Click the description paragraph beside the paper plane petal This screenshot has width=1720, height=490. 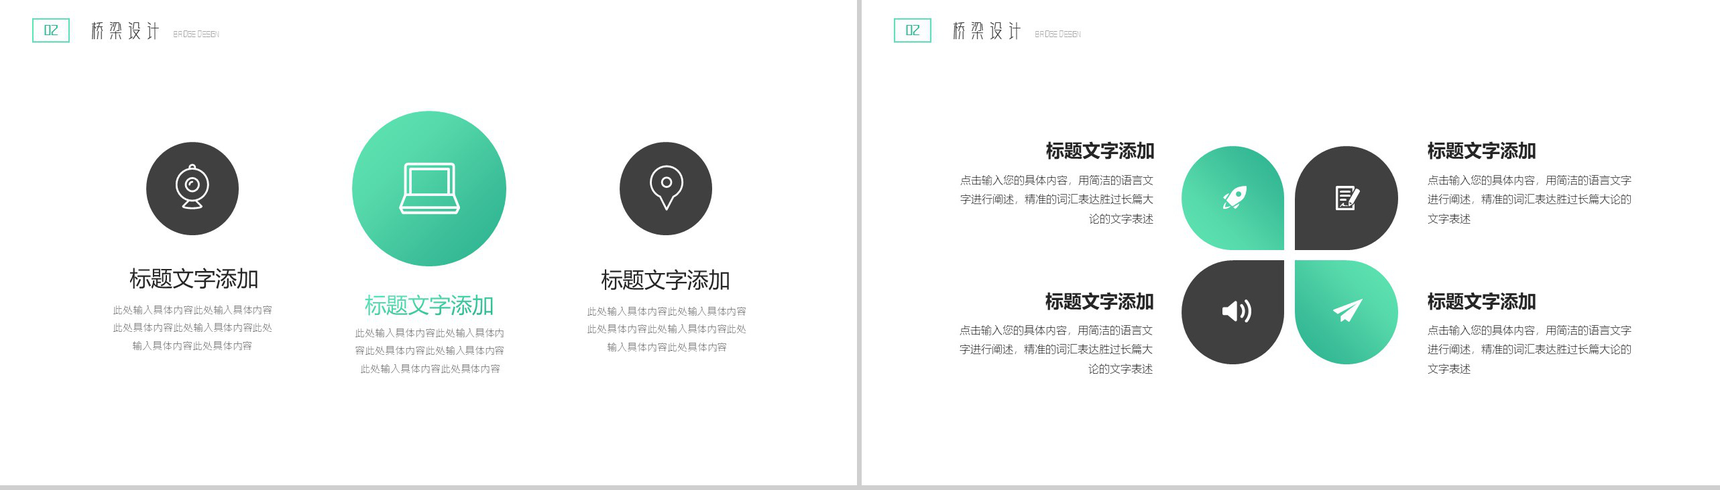click(1528, 349)
